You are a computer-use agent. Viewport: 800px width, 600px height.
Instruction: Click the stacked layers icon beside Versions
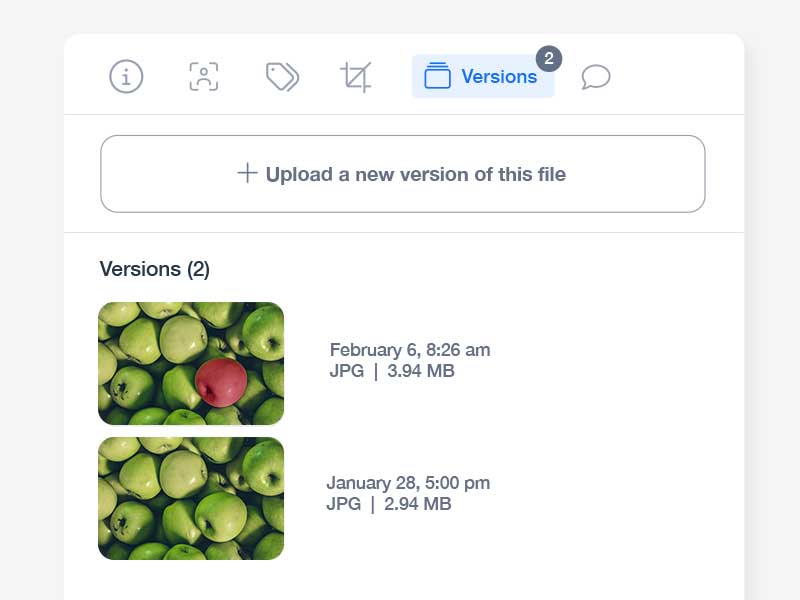[437, 77]
